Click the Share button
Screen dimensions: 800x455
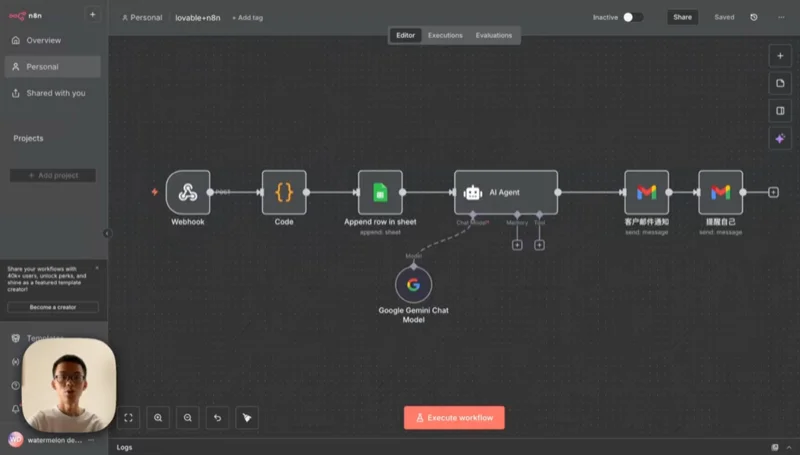tap(682, 17)
